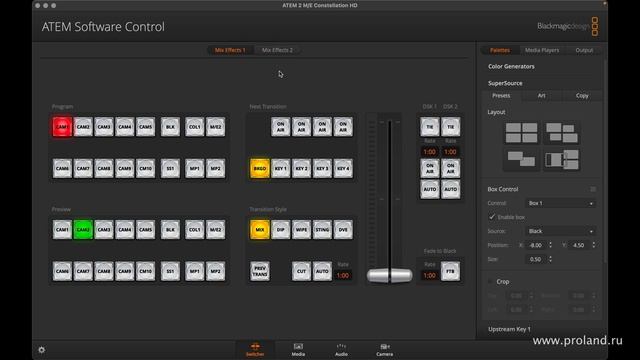Select CAM6 on the Preview bus

click(62, 271)
